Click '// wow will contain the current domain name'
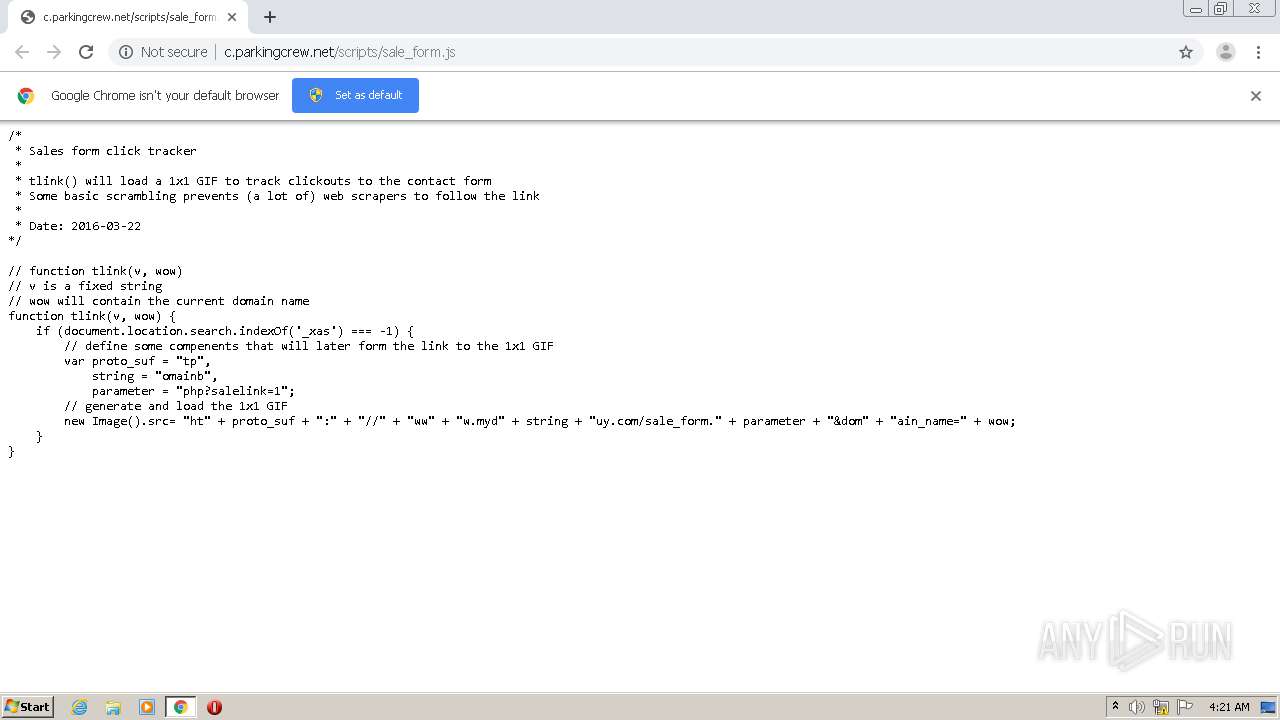1280x720 pixels. [x=159, y=301]
